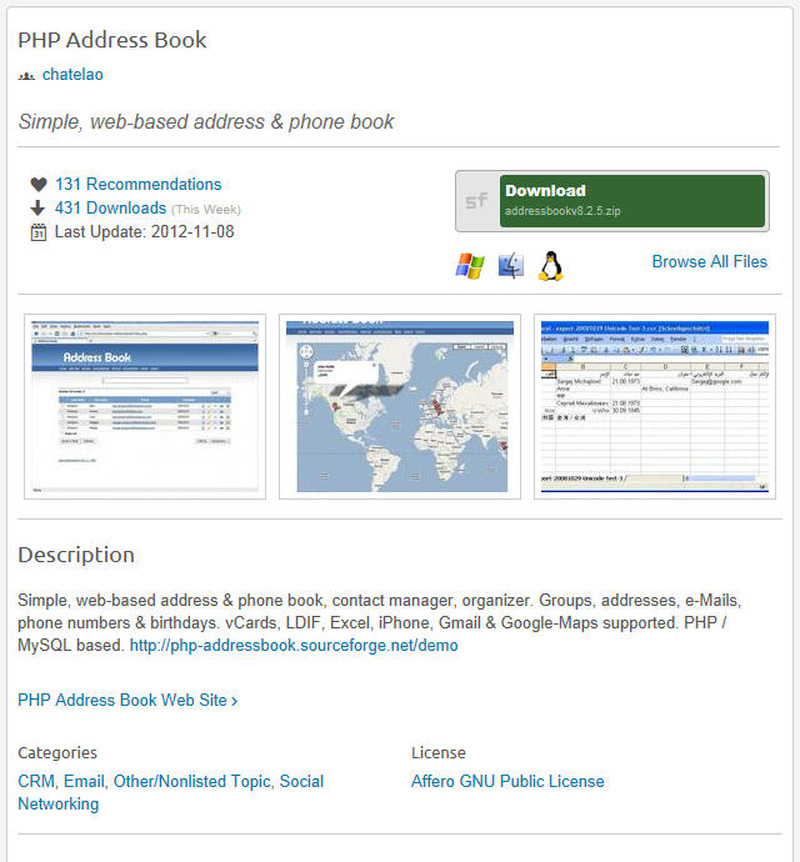Open the Excel export screenshot thumbnail
The image size is (800, 862).
coord(655,406)
